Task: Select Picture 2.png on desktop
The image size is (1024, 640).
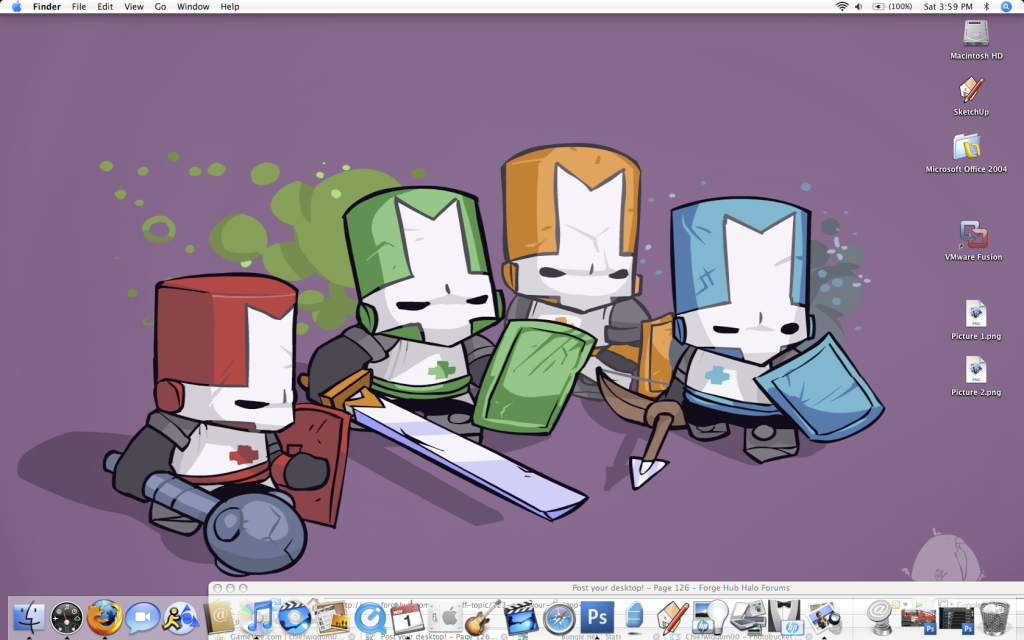Action: tap(976, 377)
